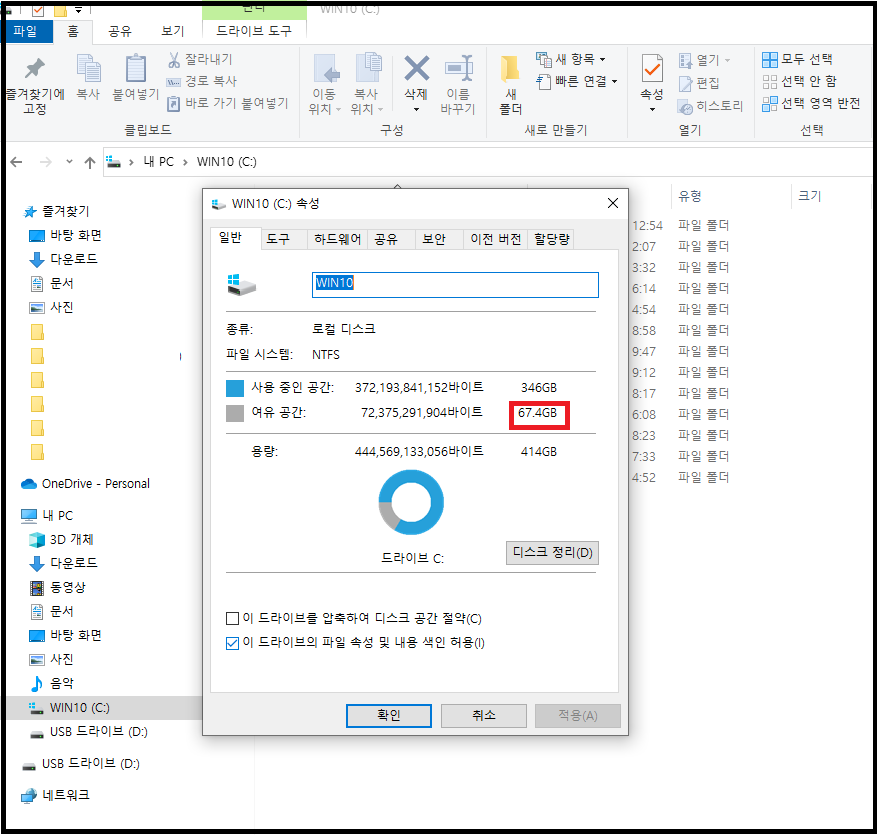Click the Back navigation arrow
This screenshot has width=877, height=835.
pyautogui.click(x=17, y=162)
